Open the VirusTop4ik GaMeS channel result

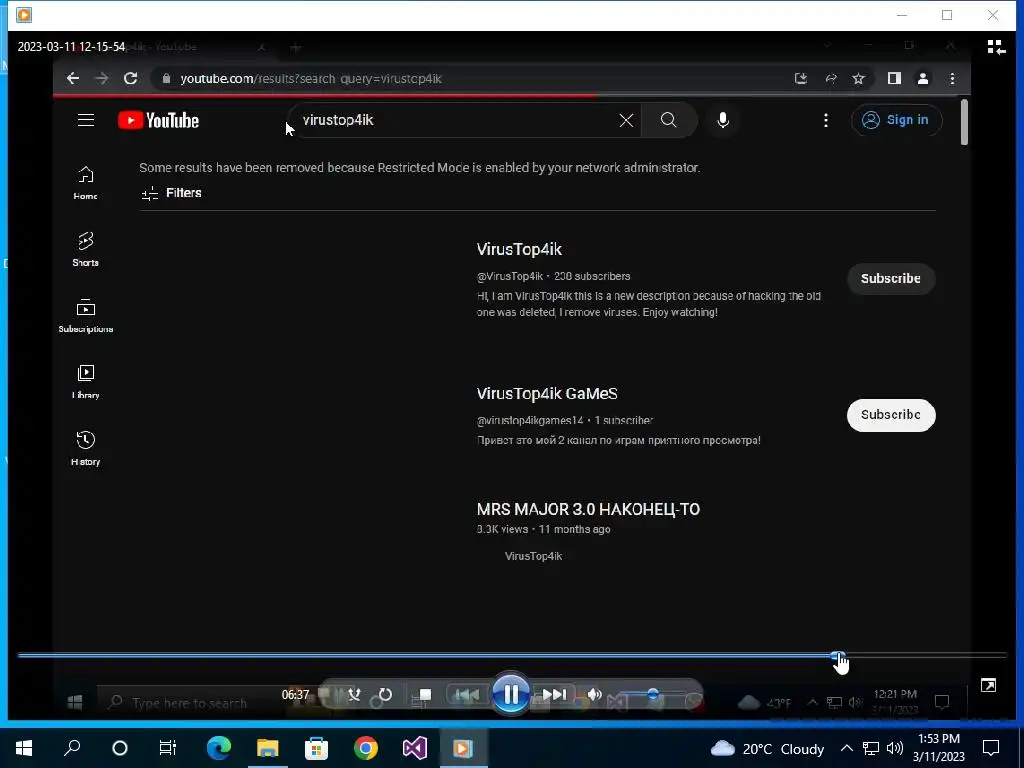point(547,394)
